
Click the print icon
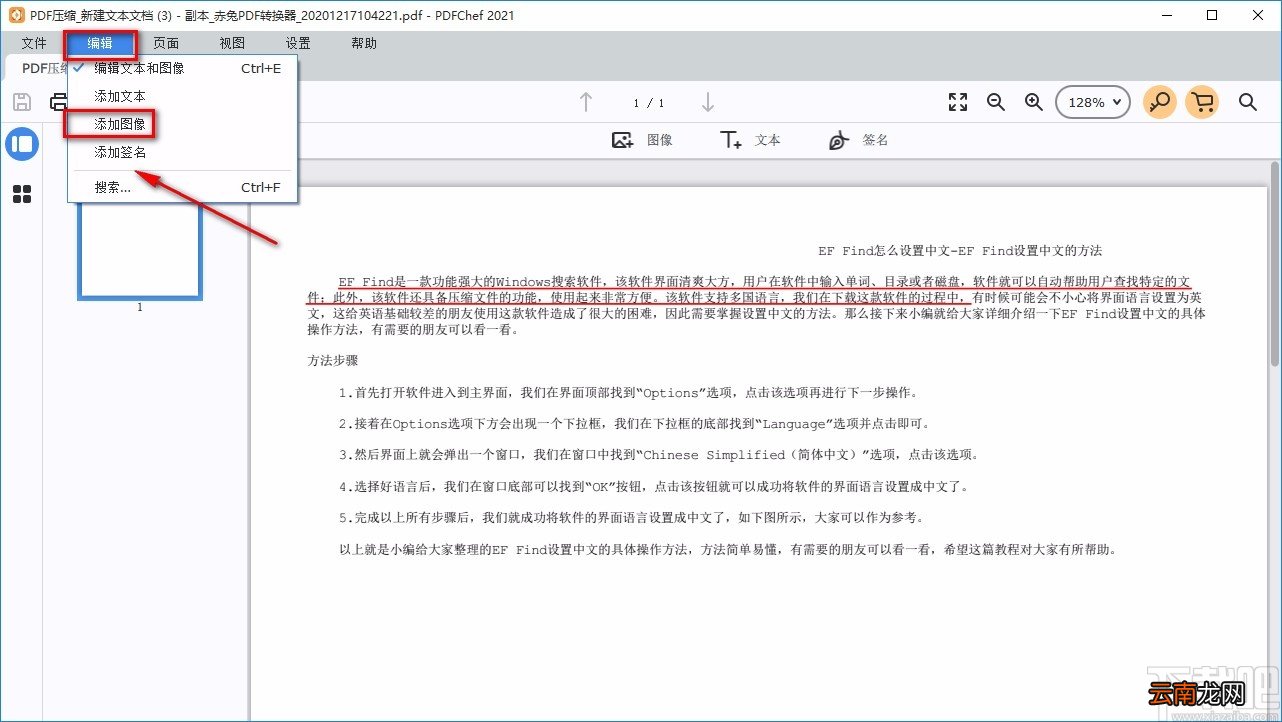[x=58, y=102]
